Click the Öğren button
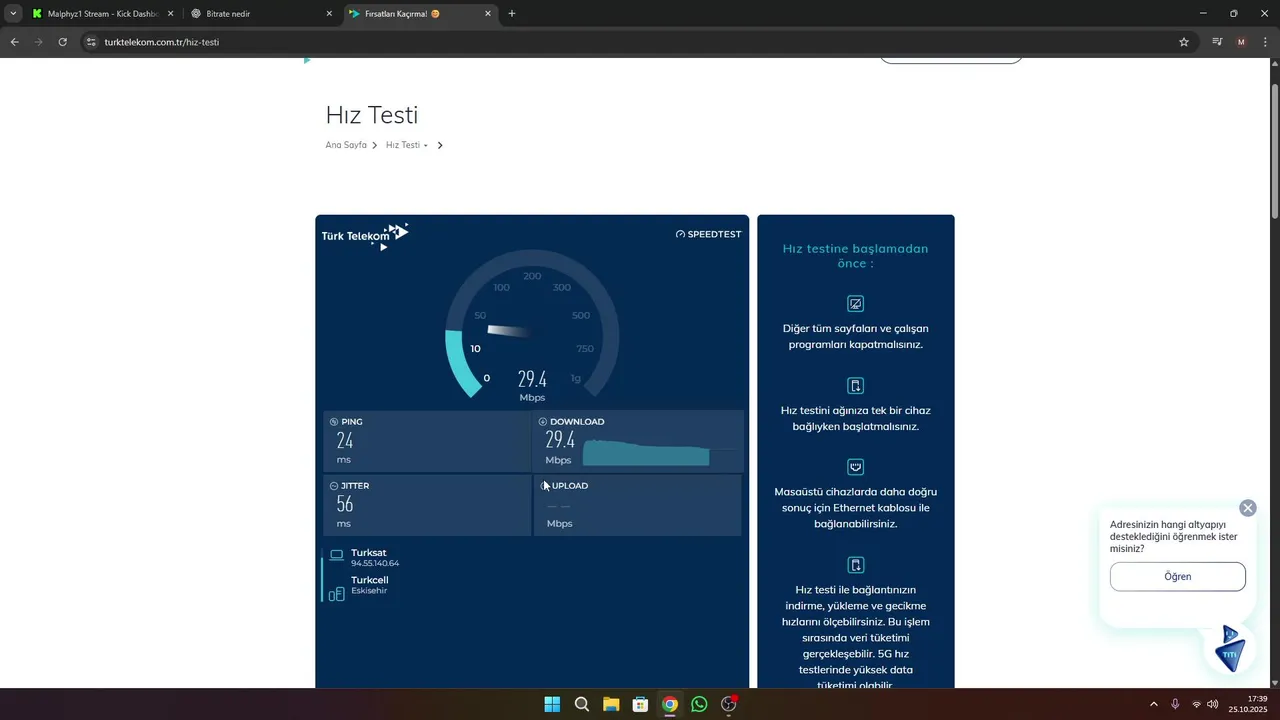This screenshot has width=1280, height=720. [x=1178, y=577]
